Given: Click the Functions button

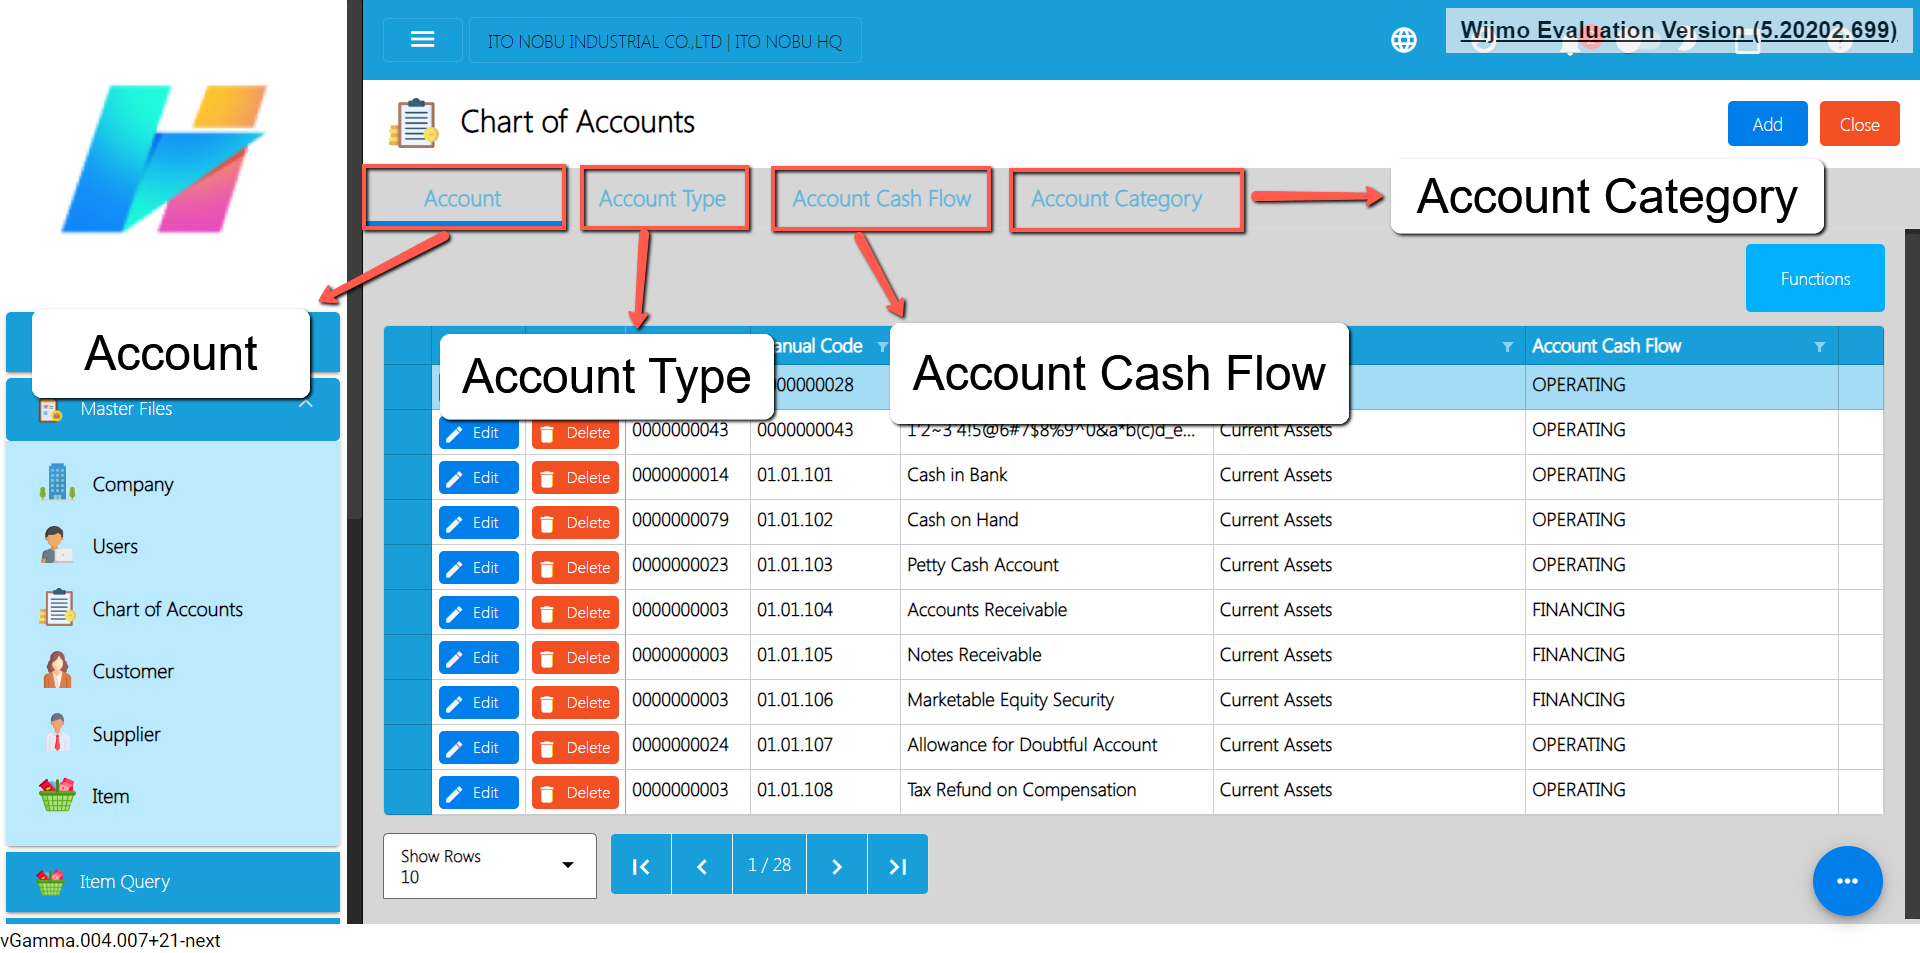Looking at the screenshot, I should click(1814, 279).
